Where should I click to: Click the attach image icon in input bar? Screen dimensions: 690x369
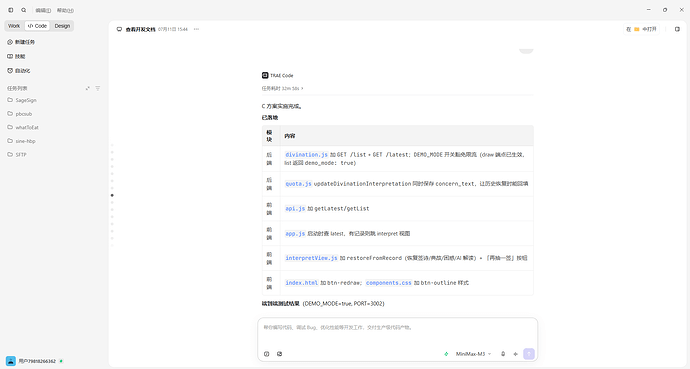[x=279, y=354]
